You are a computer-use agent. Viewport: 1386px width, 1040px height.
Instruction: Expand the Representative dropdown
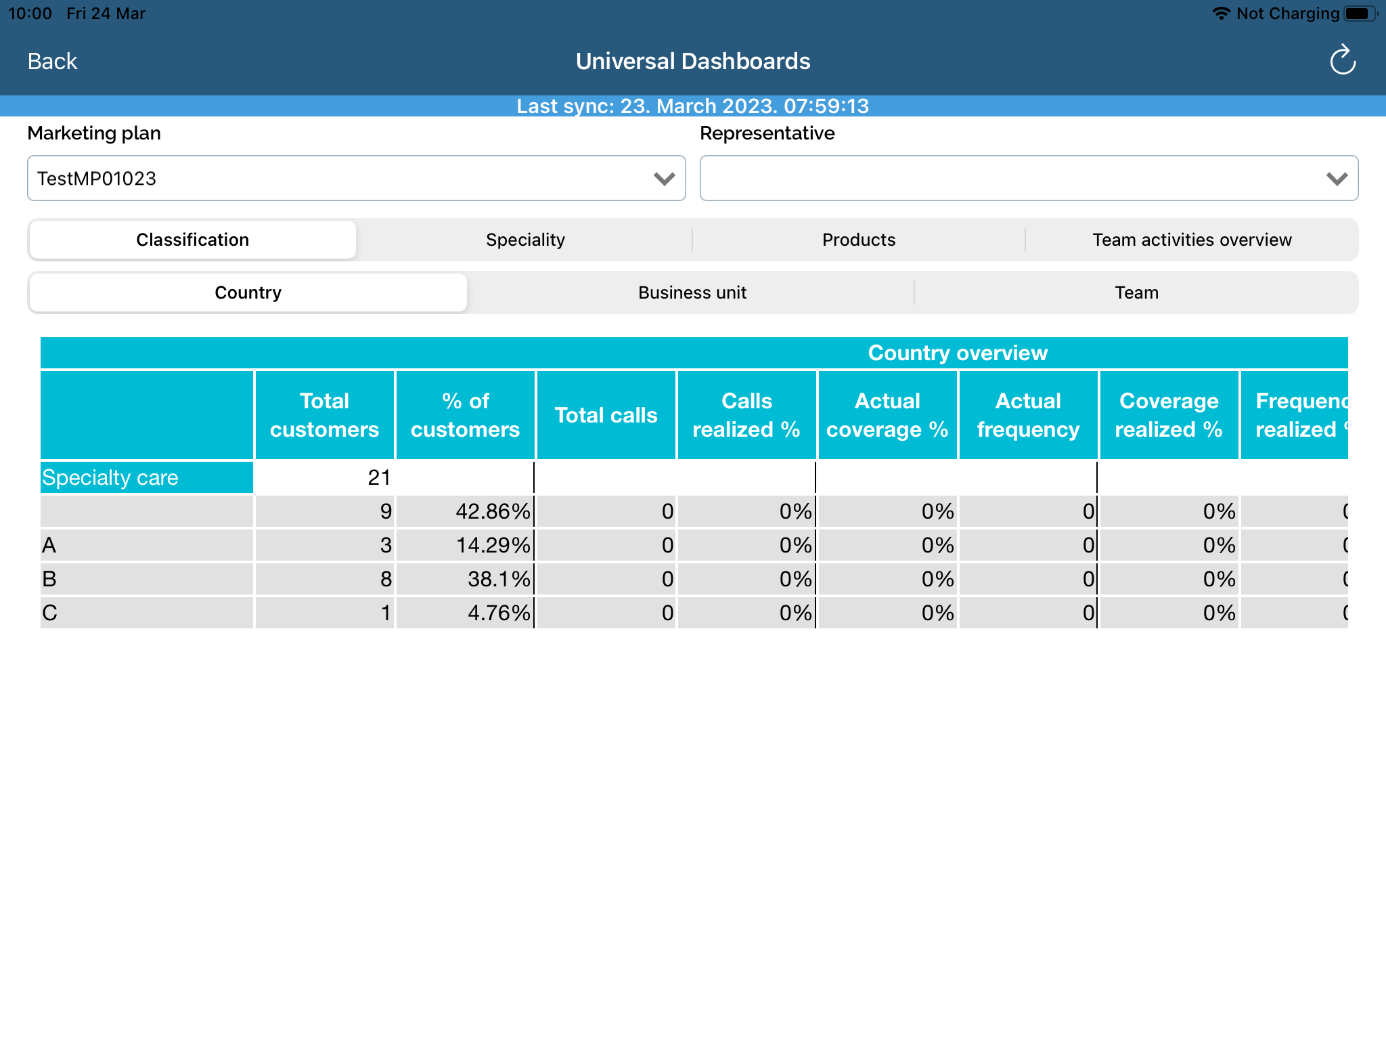[x=1028, y=178]
